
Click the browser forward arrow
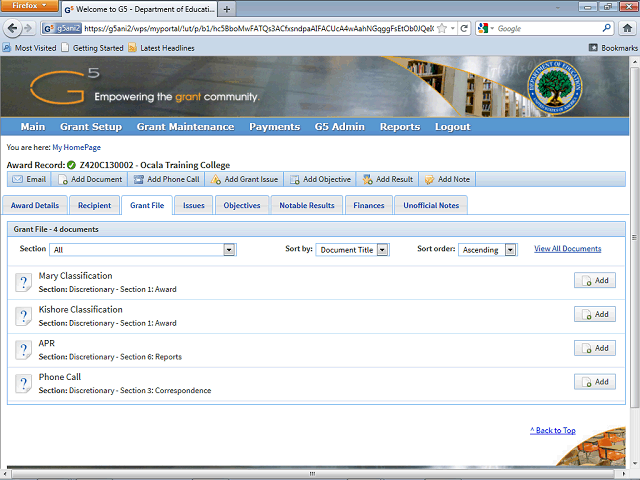coord(28,28)
